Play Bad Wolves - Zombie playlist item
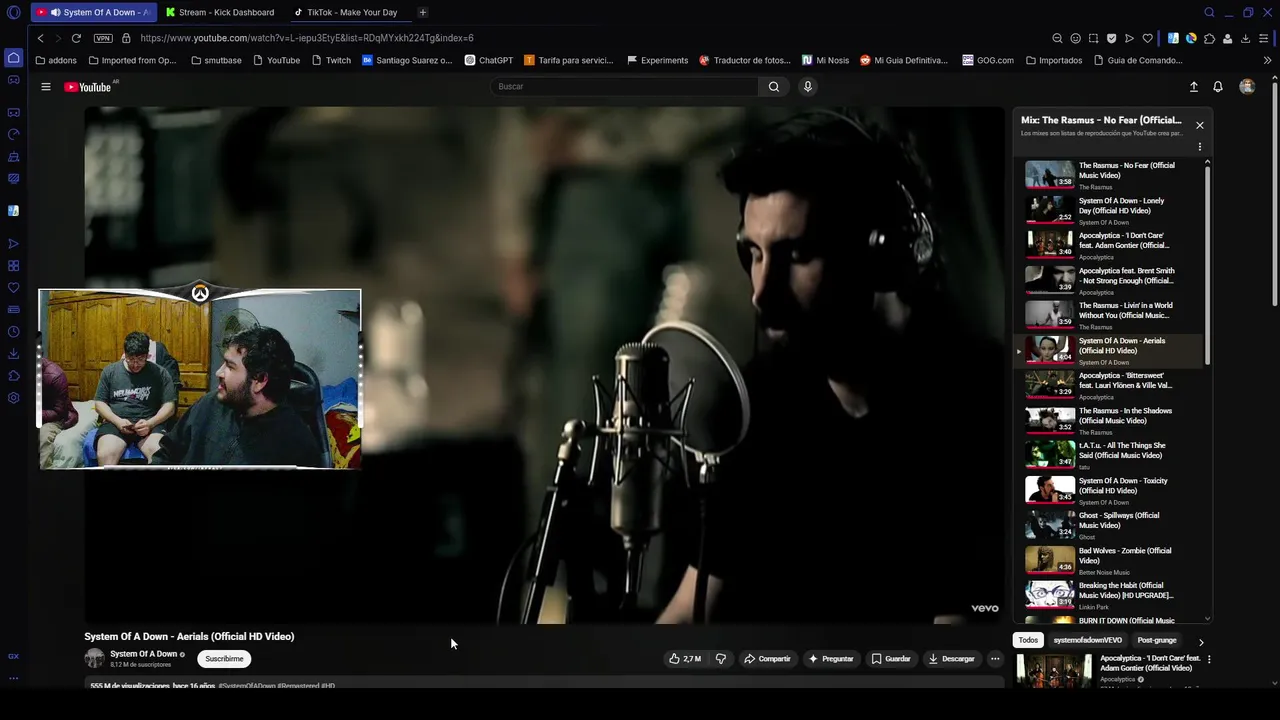This screenshot has height=720, width=1280. pos(1110,560)
